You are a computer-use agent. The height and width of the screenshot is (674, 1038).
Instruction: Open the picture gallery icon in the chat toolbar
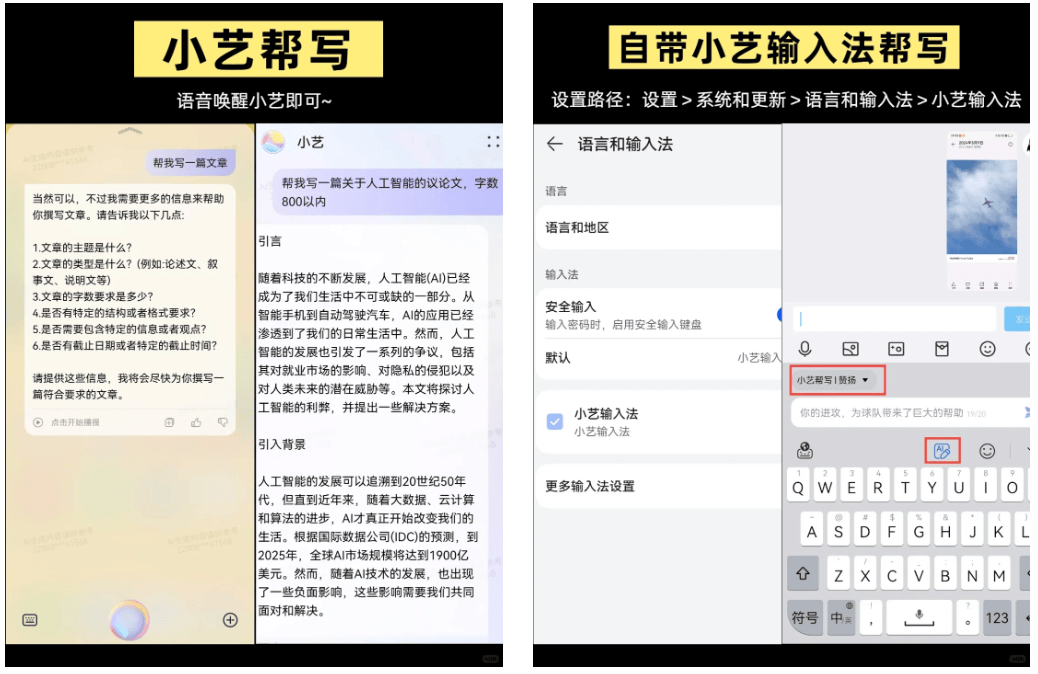850,349
